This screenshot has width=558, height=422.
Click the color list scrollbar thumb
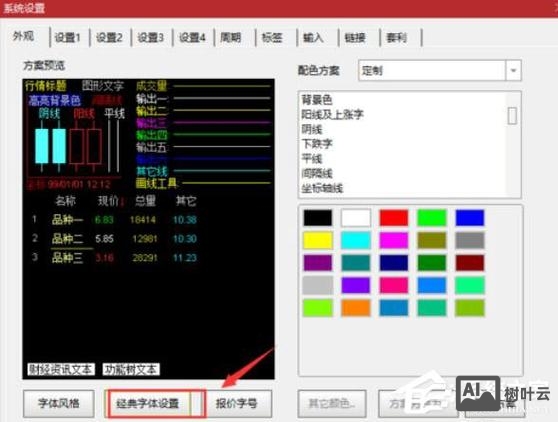(512, 116)
